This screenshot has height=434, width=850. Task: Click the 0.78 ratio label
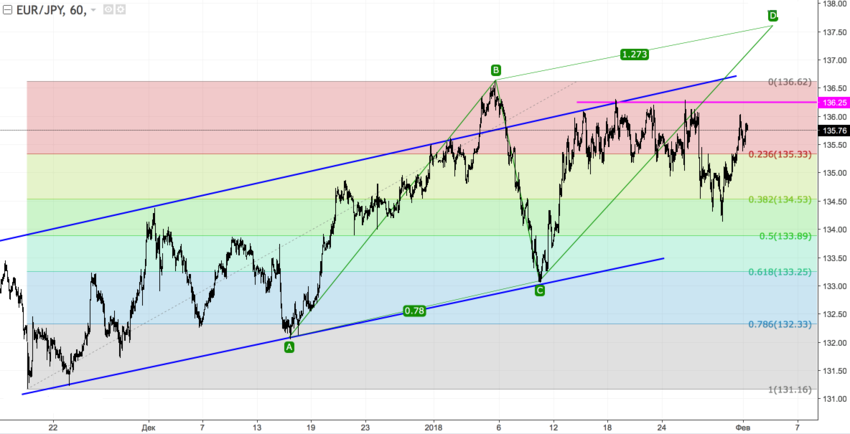tap(415, 311)
